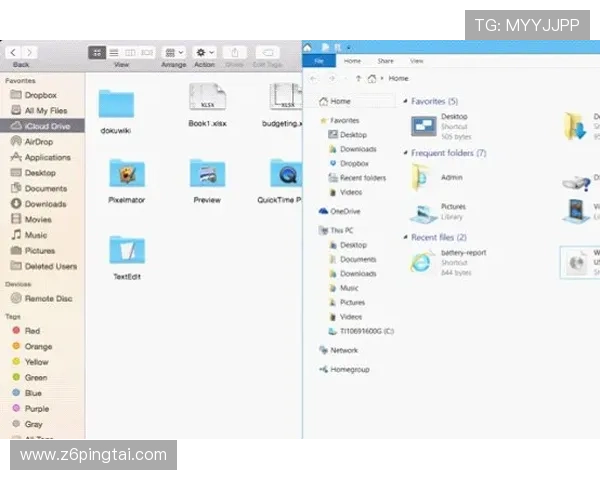Open the Arrange dropdown in Finder
Image resolution: width=600 pixels, height=480 pixels.
click(x=174, y=52)
